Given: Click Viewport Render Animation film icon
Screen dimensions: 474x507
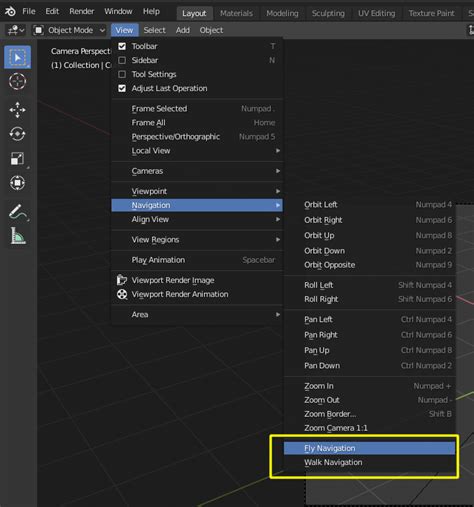Looking at the screenshot, I should click(x=122, y=294).
